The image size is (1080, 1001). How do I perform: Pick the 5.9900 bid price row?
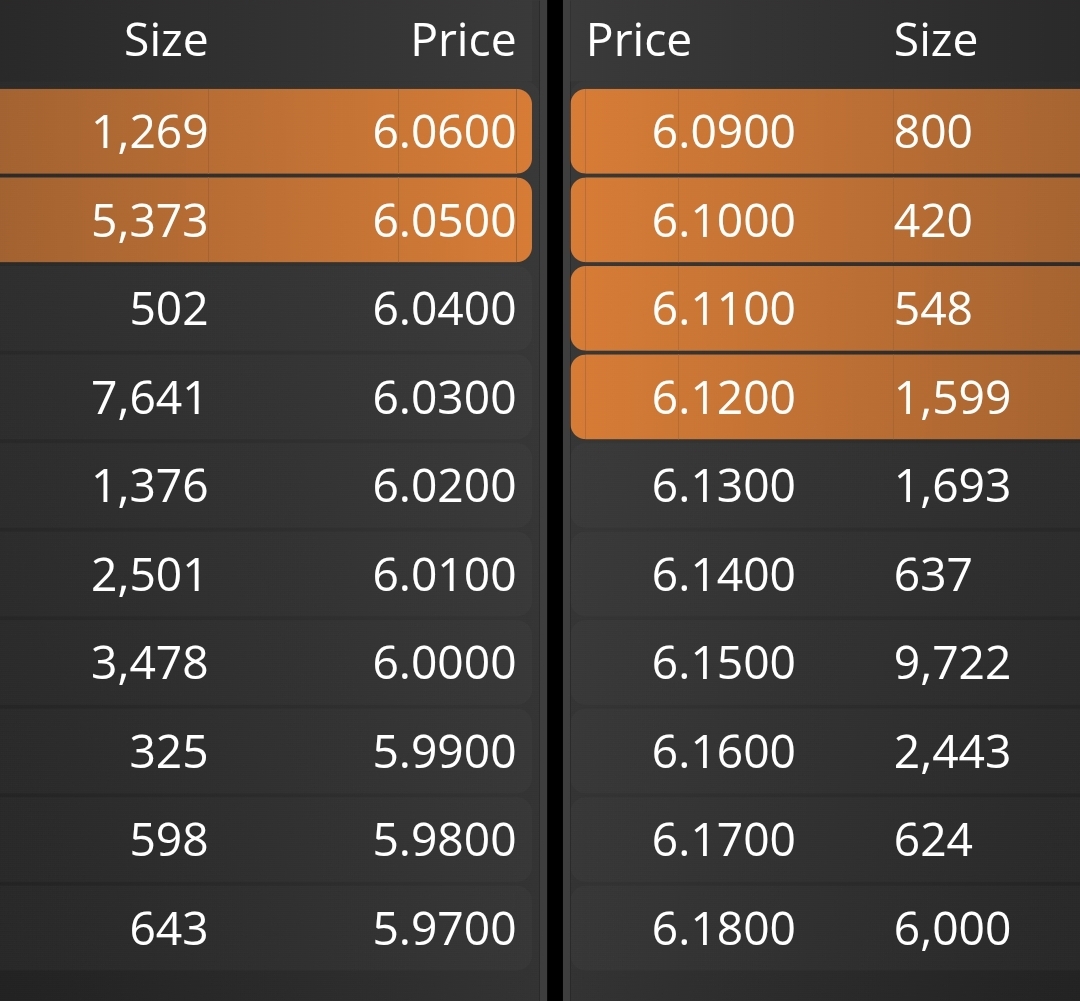[x=266, y=751]
